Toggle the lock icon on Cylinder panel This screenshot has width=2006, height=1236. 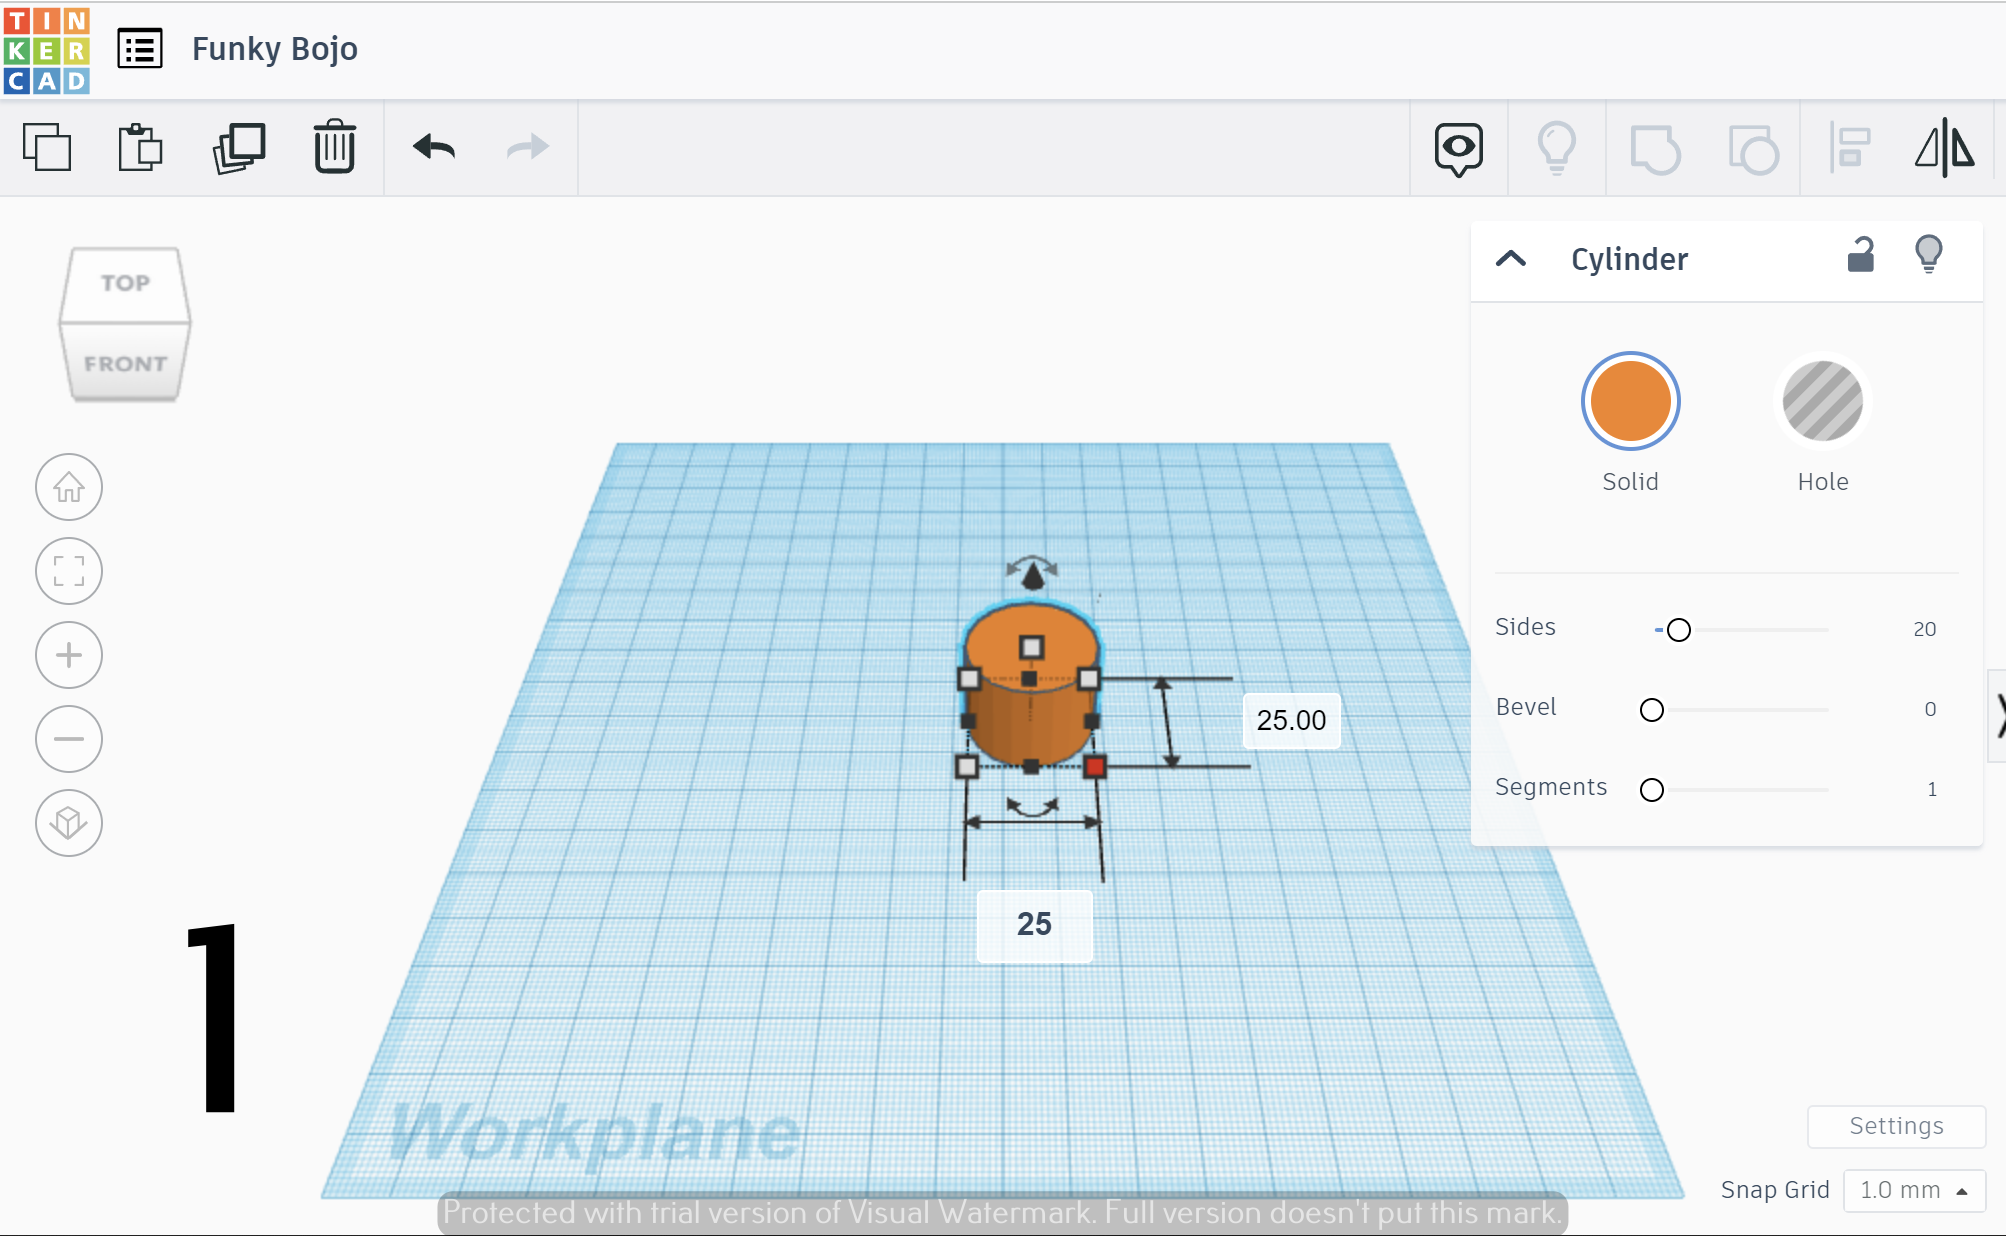pyautogui.click(x=1861, y=255)
